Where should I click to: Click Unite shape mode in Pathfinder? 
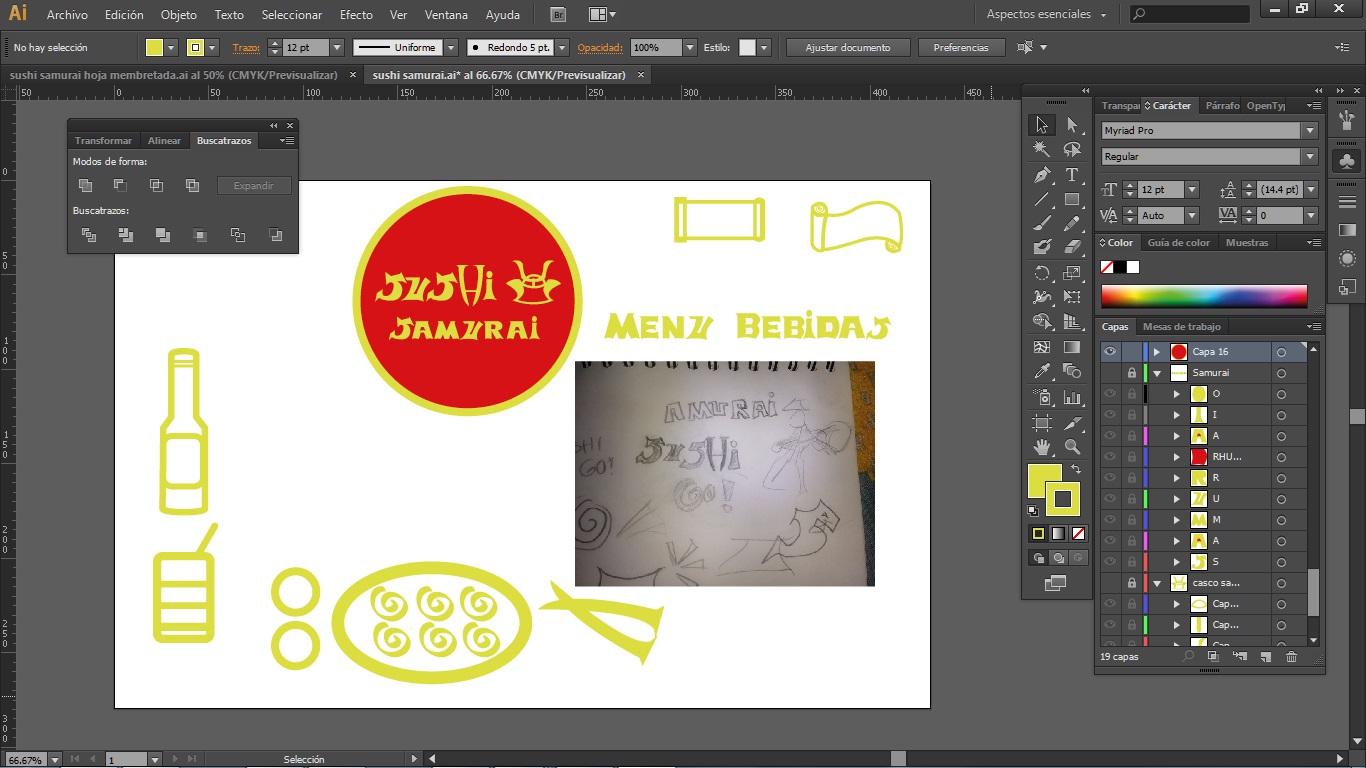click(86, 185)
